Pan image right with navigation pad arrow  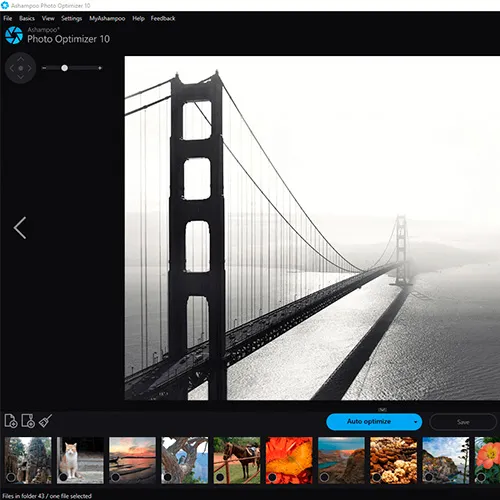(30, 68)
